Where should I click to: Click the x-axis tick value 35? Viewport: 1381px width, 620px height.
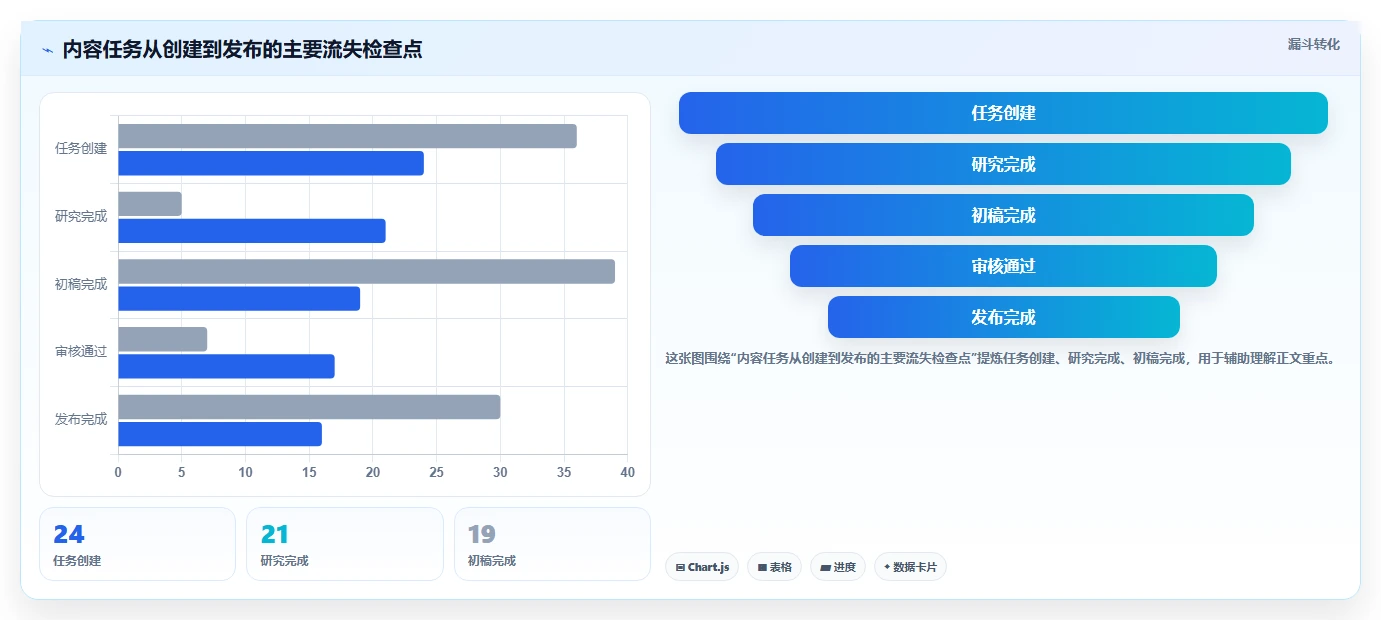564,472
